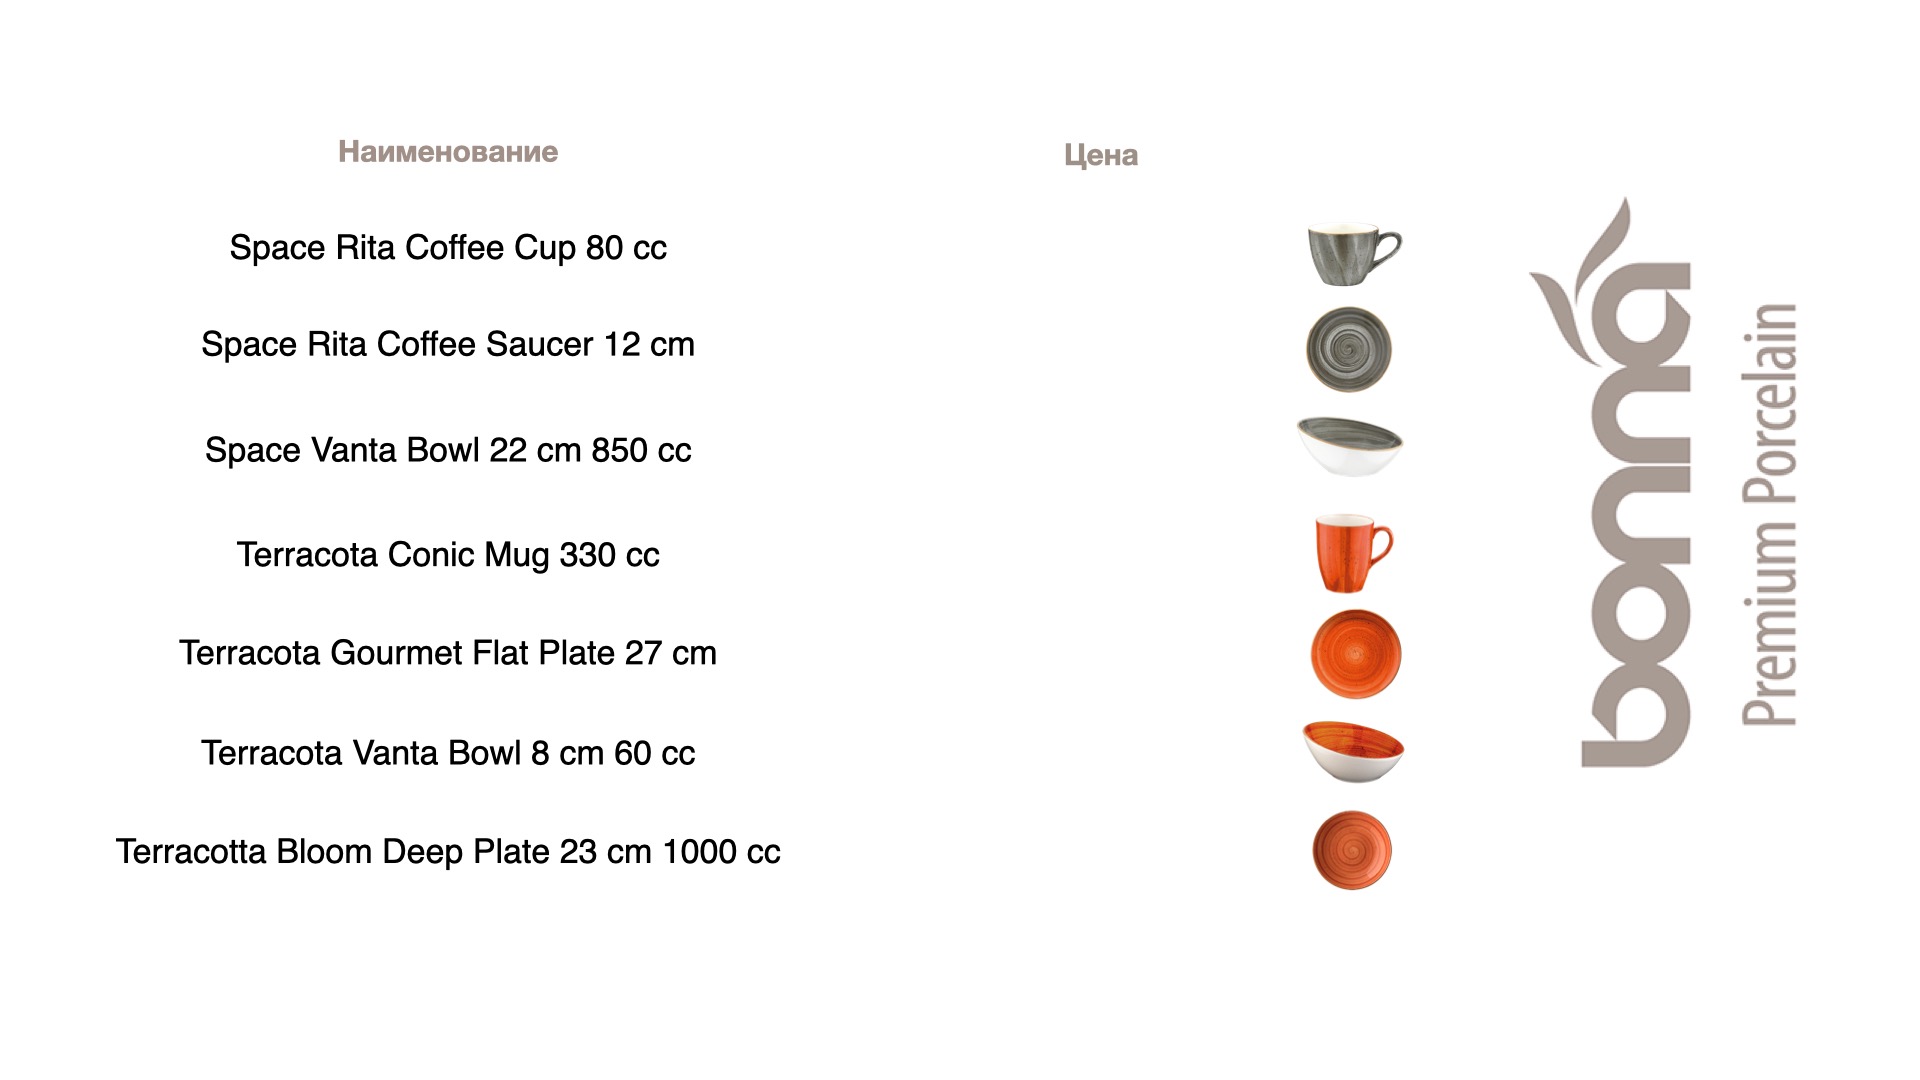
Task: Click the grey Space Rita coffee cup image
Action: [1354, 254]
